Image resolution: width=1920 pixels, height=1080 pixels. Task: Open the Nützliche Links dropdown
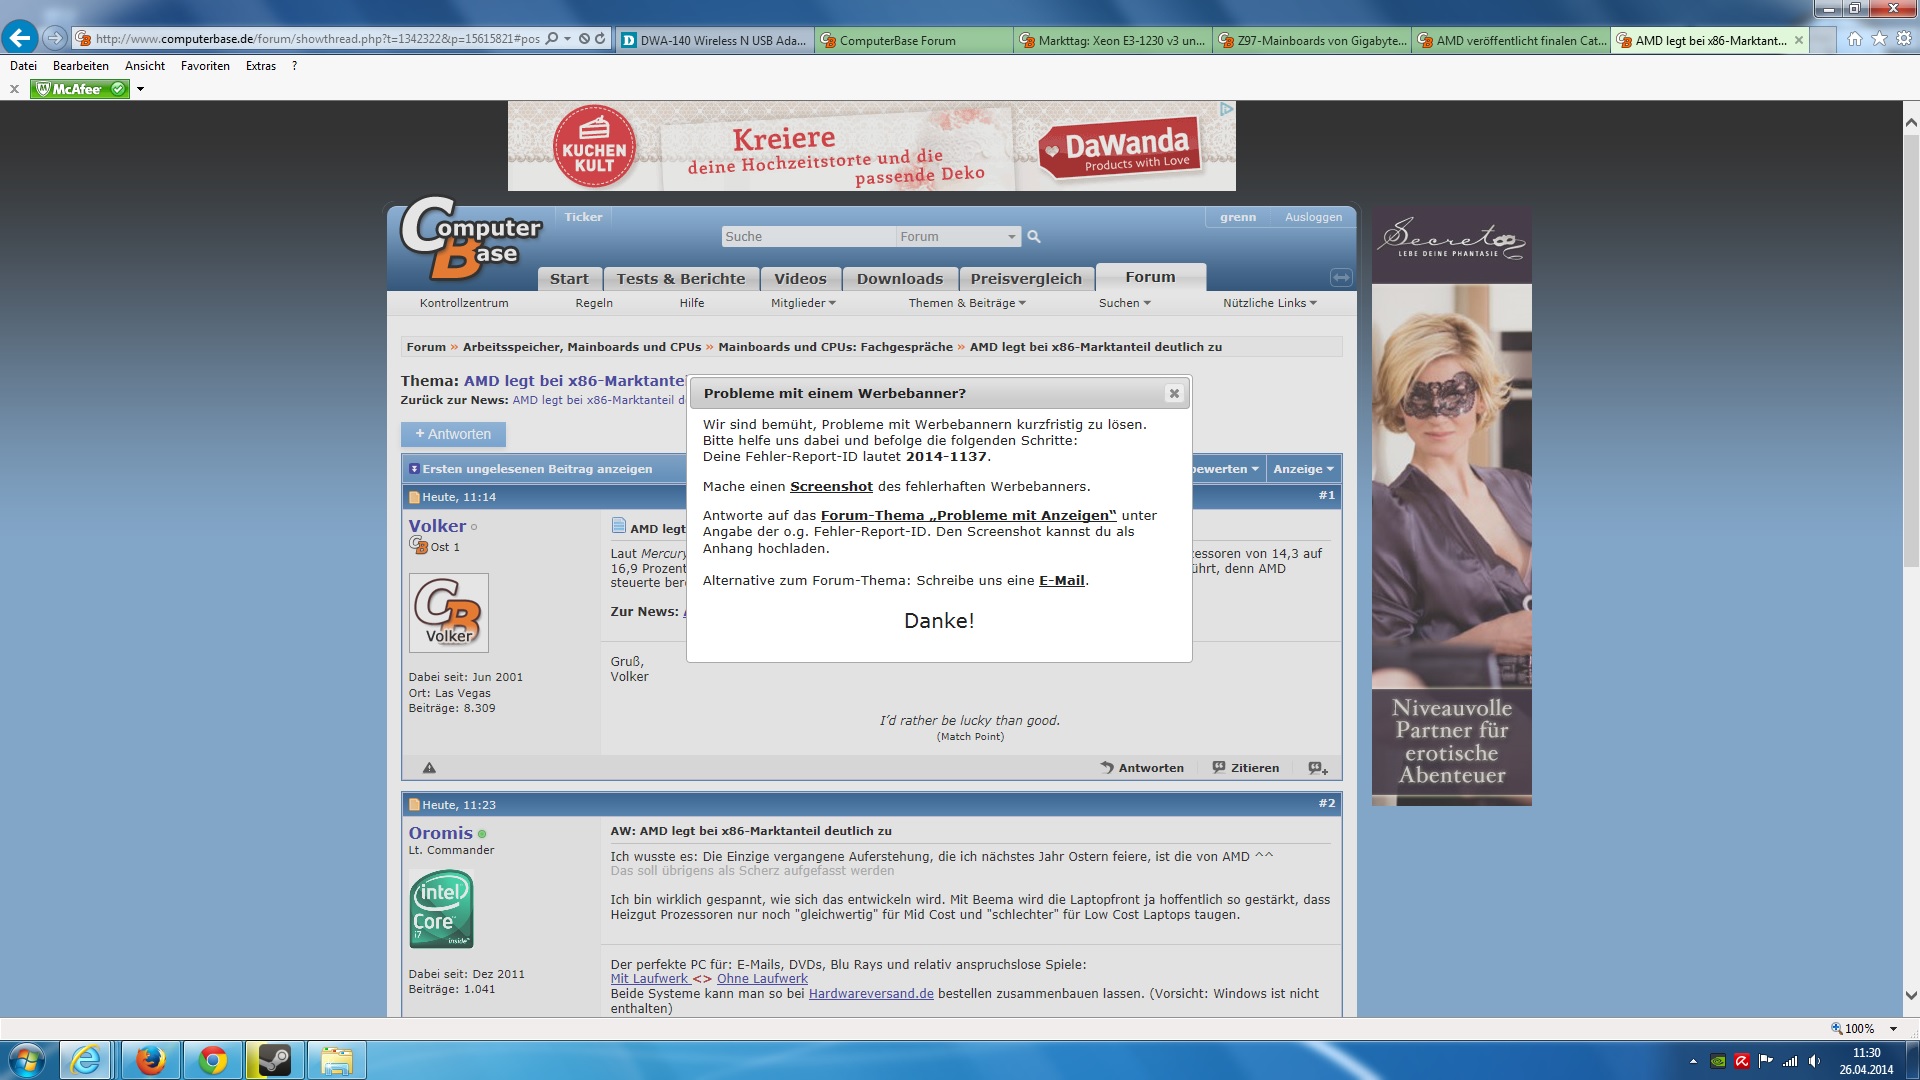click(1269, 303)
